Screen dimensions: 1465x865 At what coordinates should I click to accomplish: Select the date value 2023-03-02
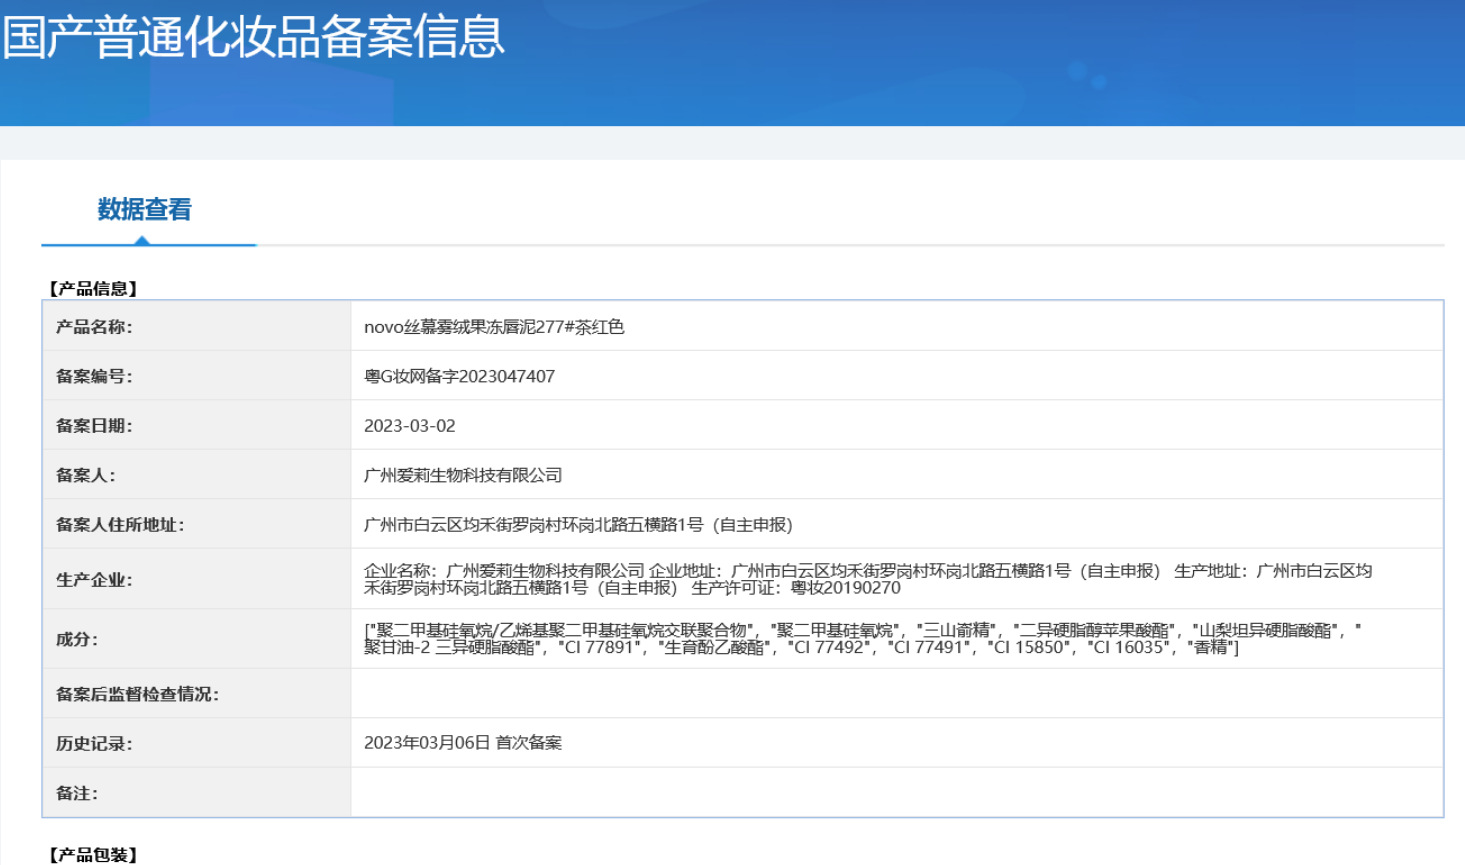410,426
